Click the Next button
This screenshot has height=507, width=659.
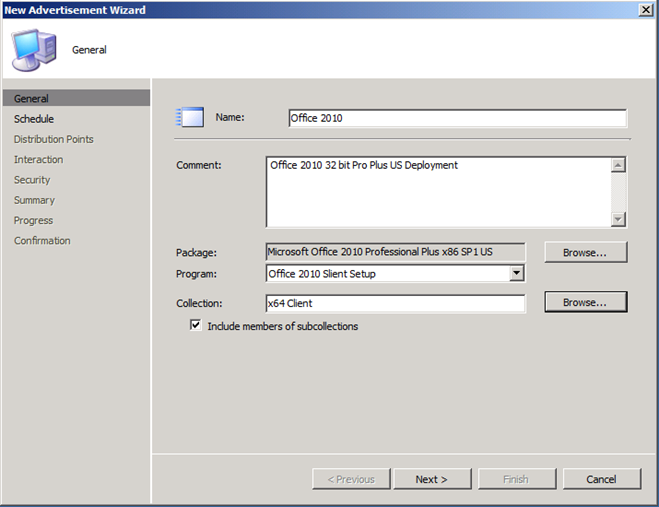(x=432, y=479)
